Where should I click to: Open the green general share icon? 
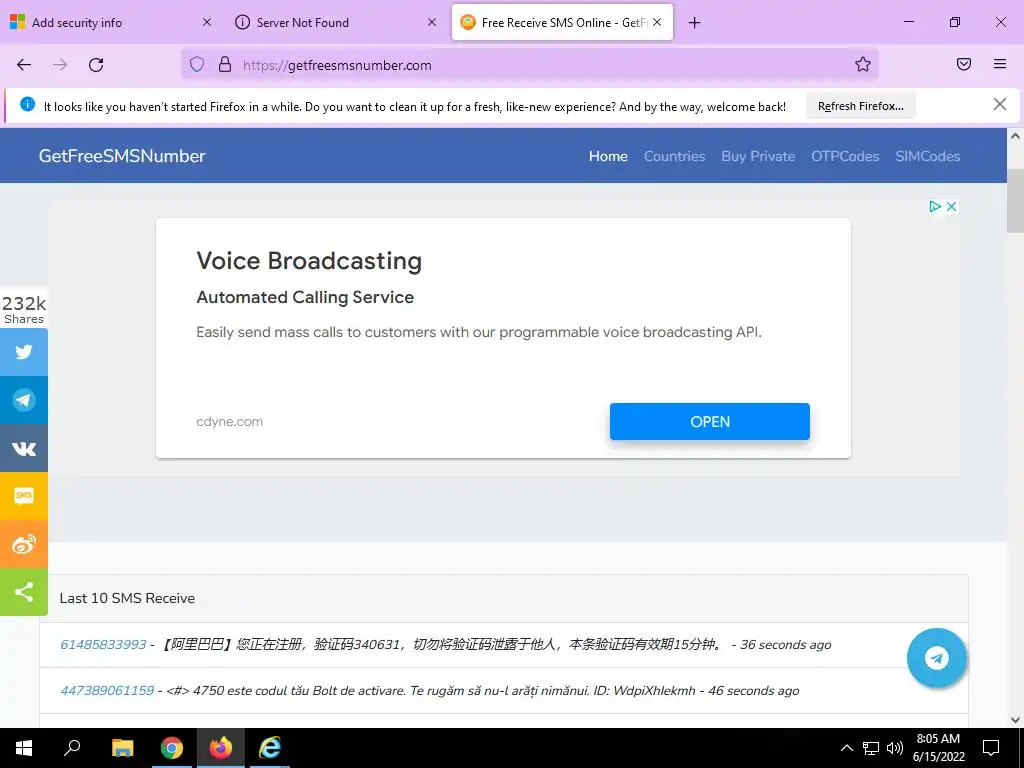(24, 592)
